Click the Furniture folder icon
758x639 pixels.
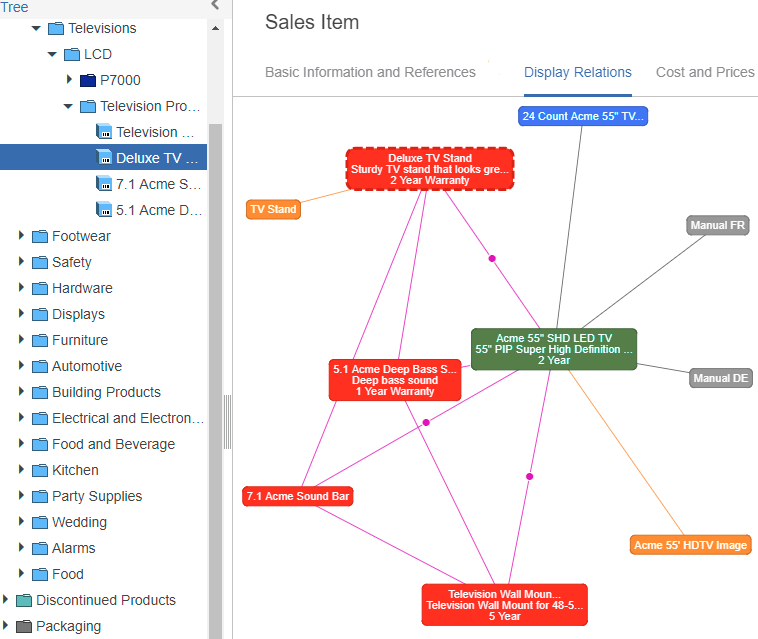(x=40, y=340)
